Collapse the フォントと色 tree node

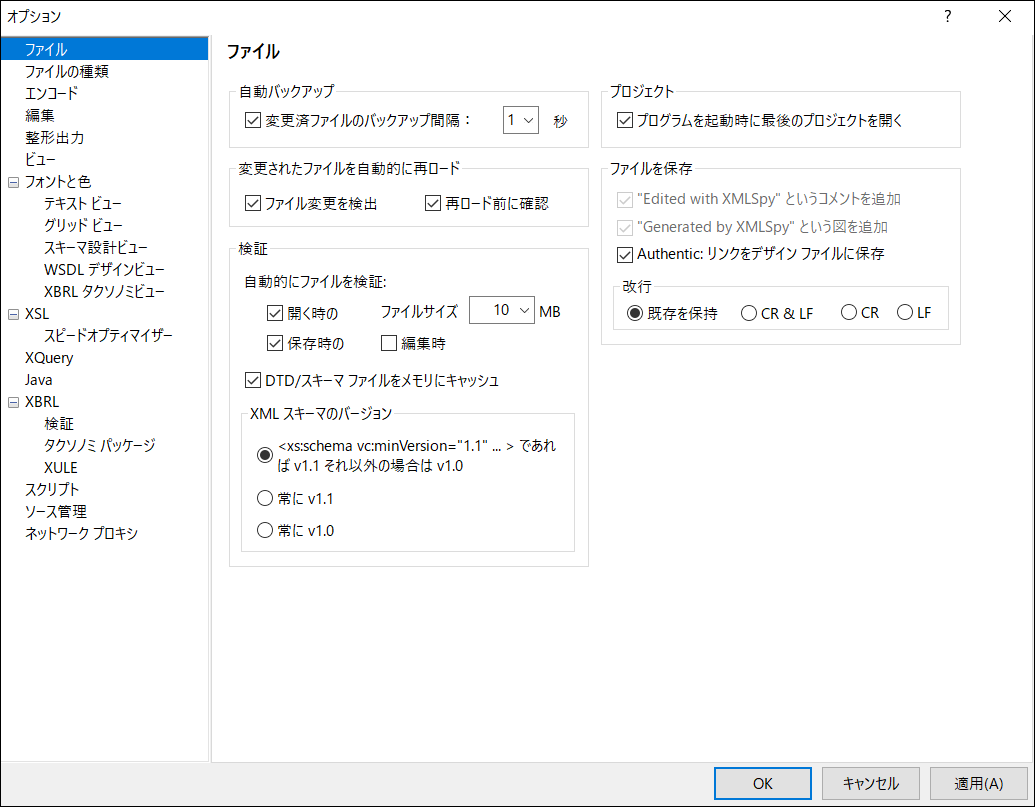pyautogui.click(x=13, y=182)
